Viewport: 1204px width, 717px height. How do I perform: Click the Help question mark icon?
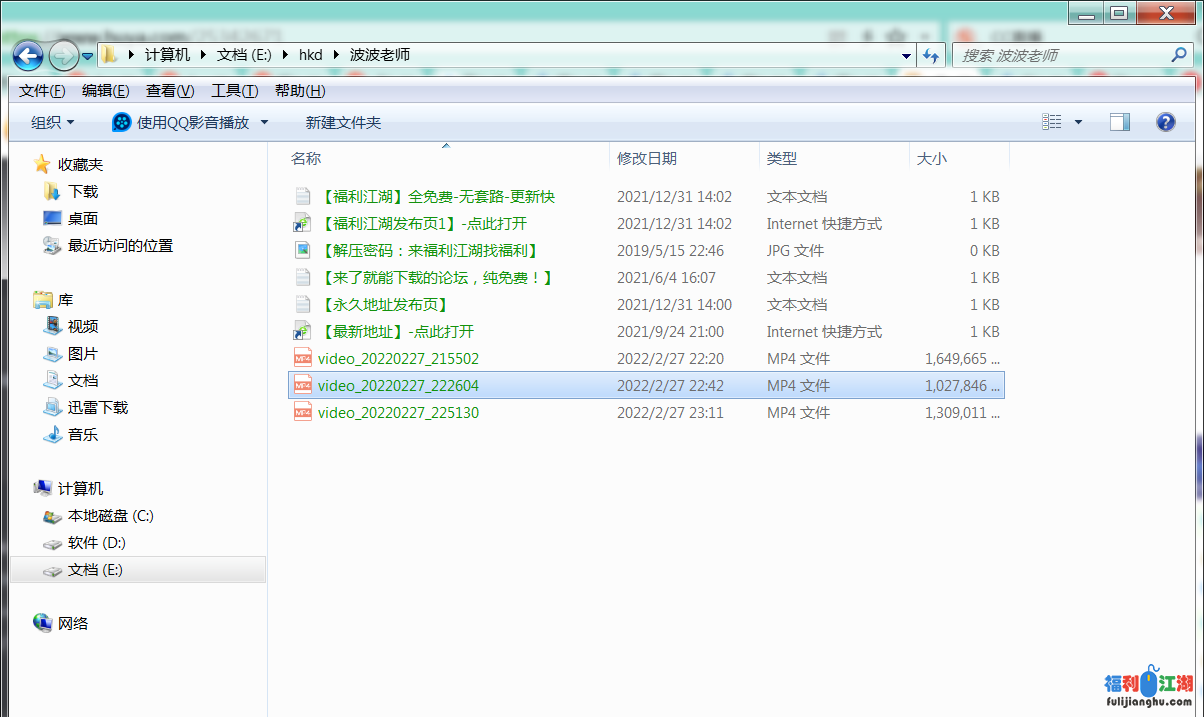(x=1165, y=122)
